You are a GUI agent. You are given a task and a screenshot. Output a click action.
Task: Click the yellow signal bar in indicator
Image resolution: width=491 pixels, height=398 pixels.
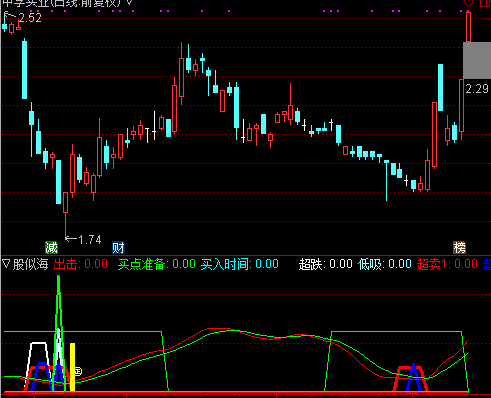pos(72,367)
